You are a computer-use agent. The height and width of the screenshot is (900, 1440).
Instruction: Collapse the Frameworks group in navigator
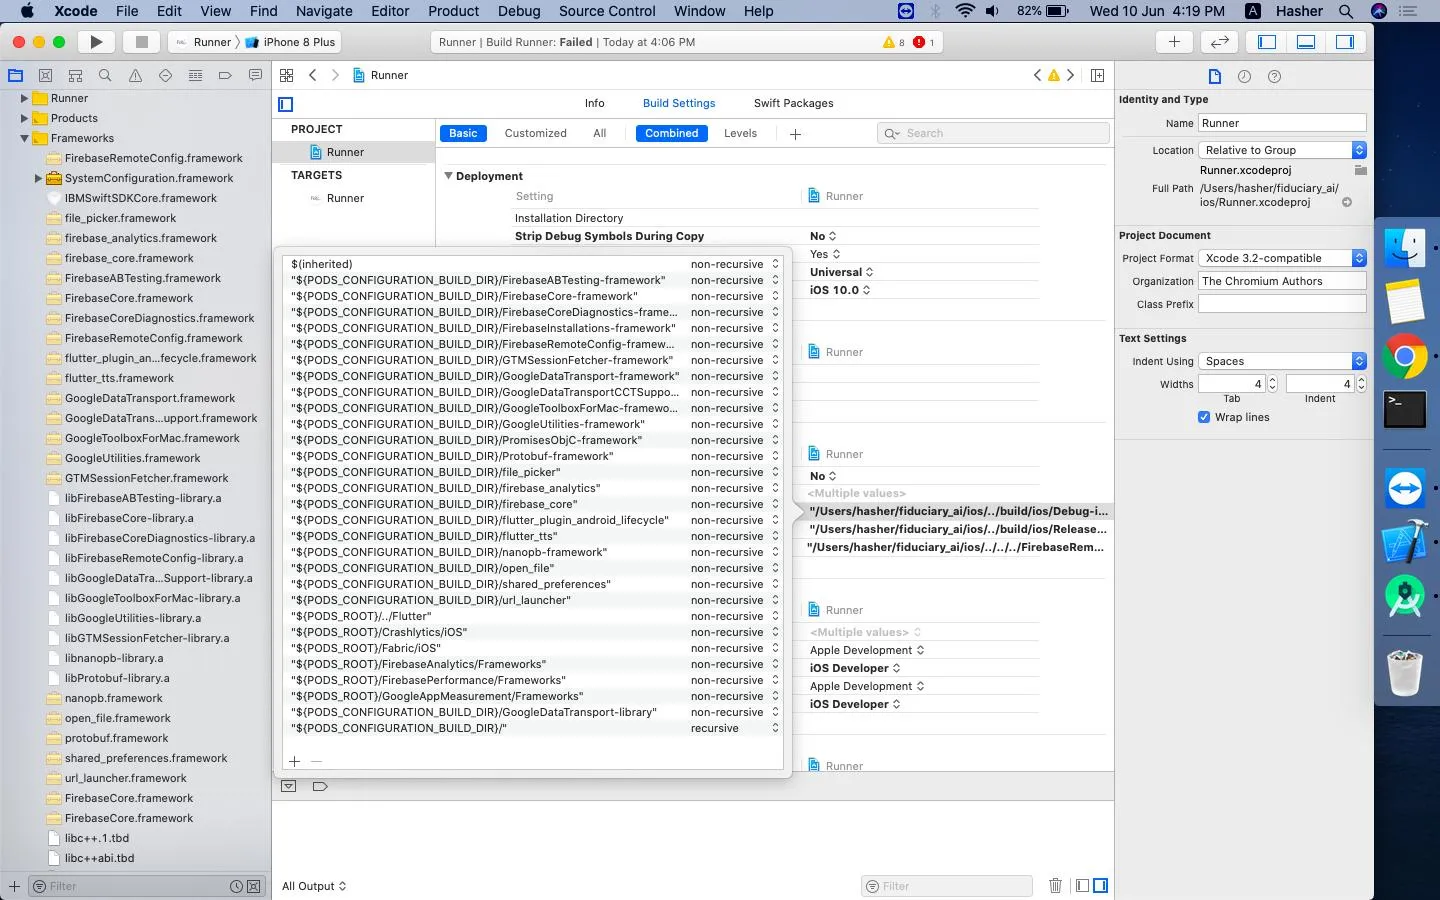coord(24,138)
